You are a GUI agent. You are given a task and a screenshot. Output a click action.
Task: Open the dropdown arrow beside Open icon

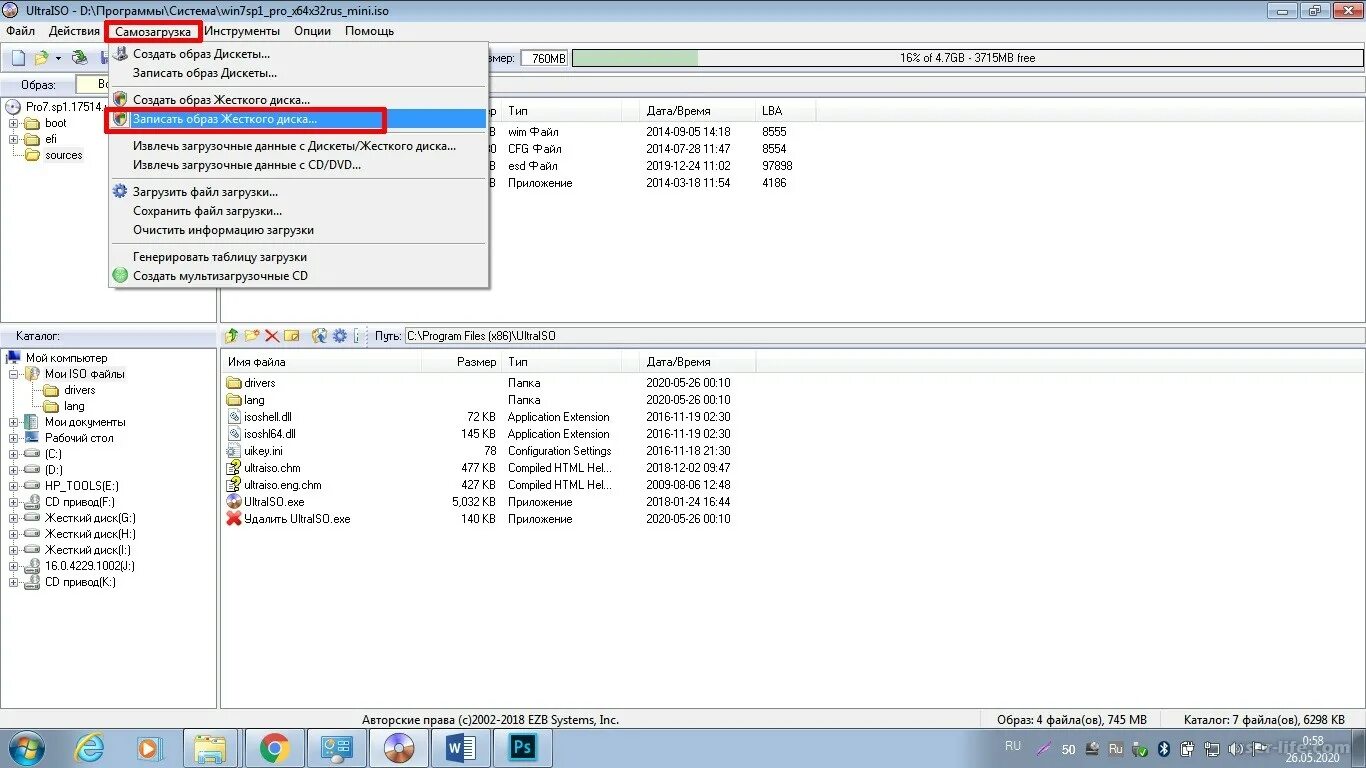[58, 58]
